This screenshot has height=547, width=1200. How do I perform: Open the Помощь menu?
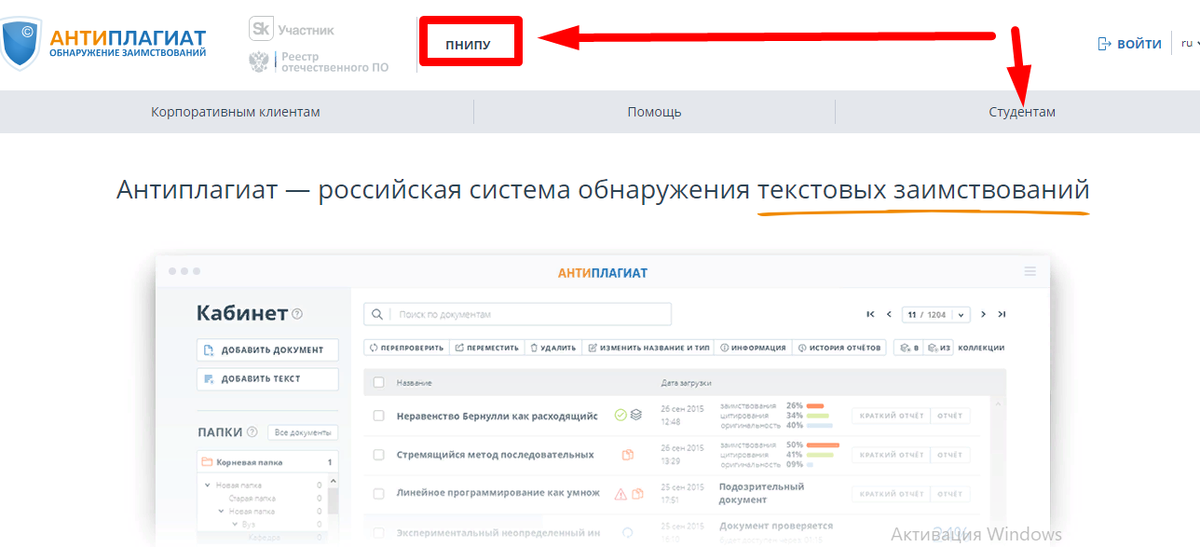pyautogui.click(x=654, y=112)
